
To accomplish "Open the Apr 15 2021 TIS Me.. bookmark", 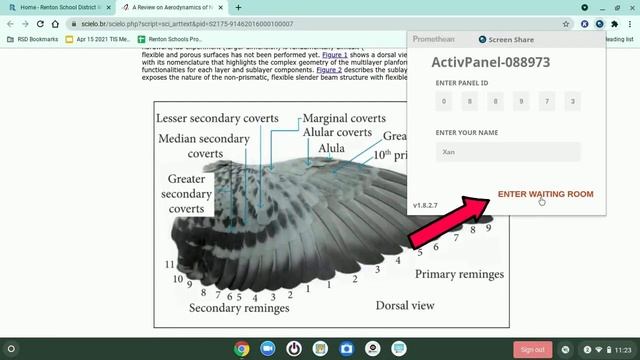I will (x=98, y=39).
